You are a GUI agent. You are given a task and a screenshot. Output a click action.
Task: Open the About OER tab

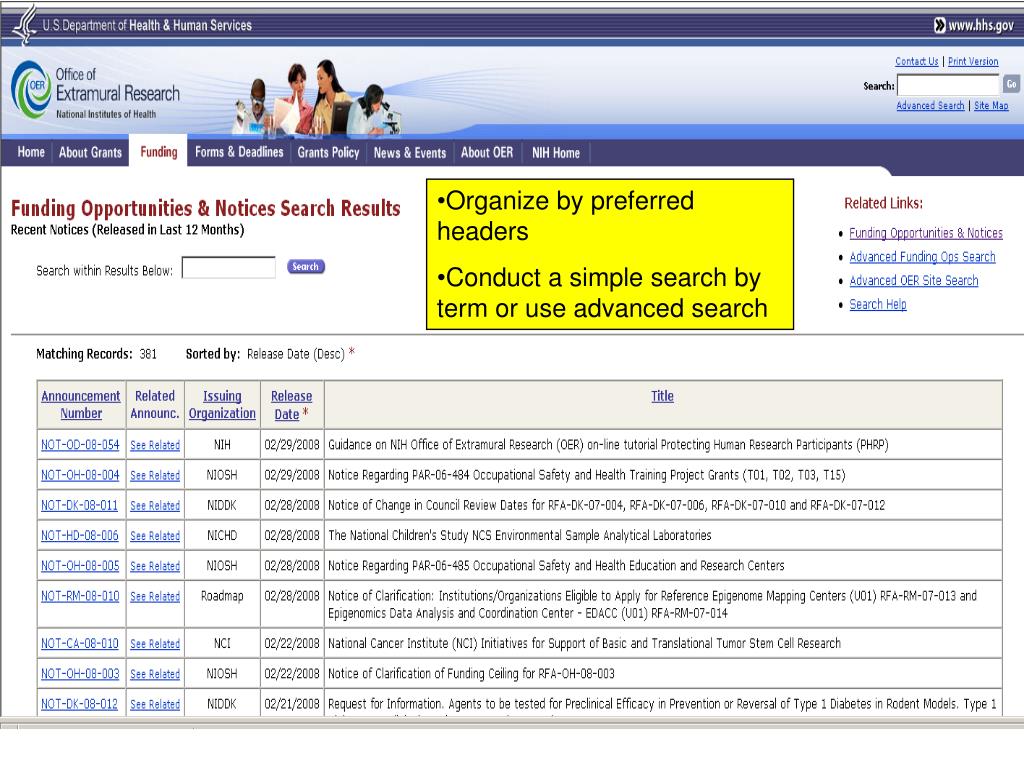point(487,152)
